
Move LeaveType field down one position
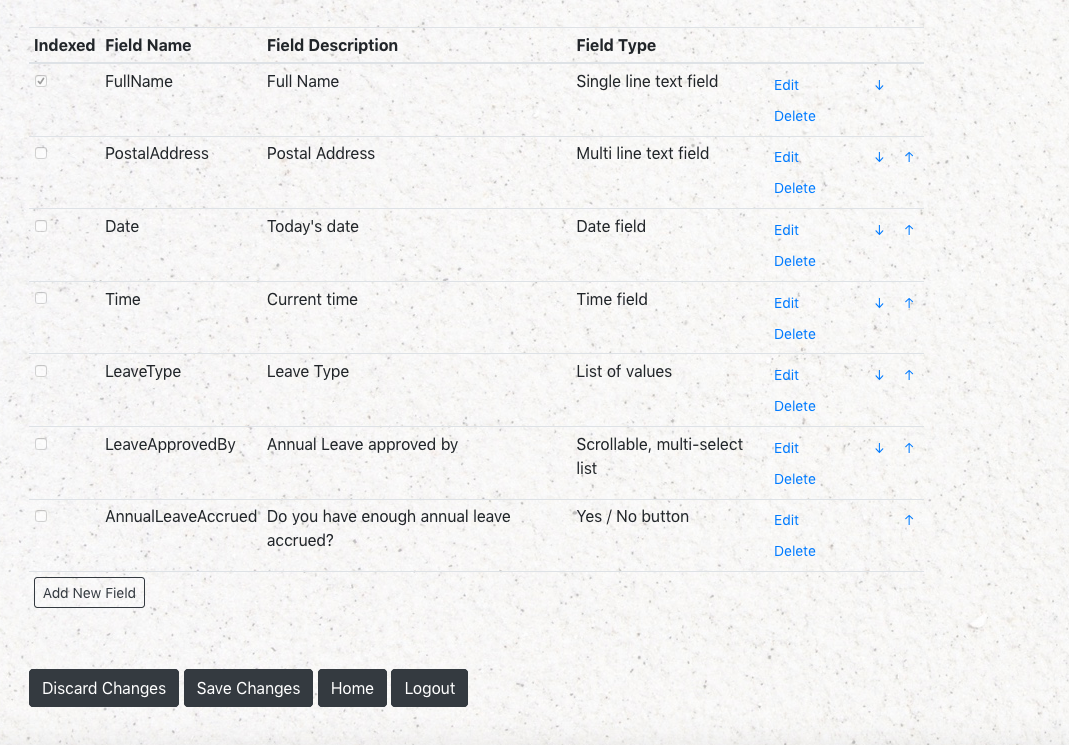point(879,375)
